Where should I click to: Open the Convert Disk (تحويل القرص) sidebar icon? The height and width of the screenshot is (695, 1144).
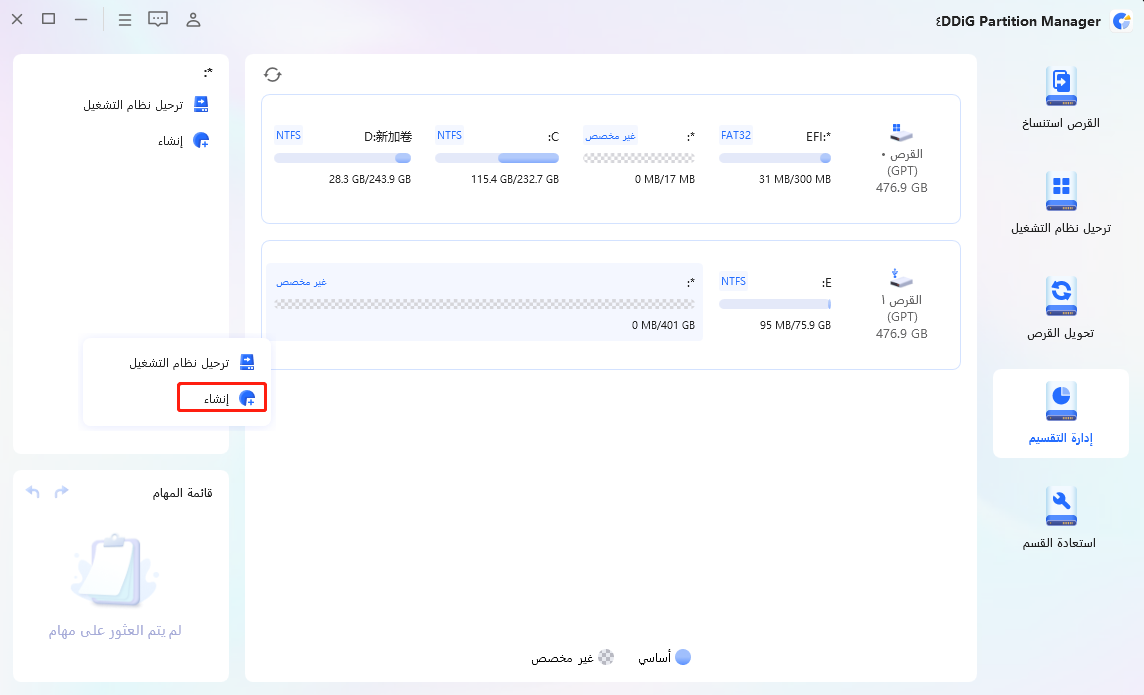point(1061,297)
